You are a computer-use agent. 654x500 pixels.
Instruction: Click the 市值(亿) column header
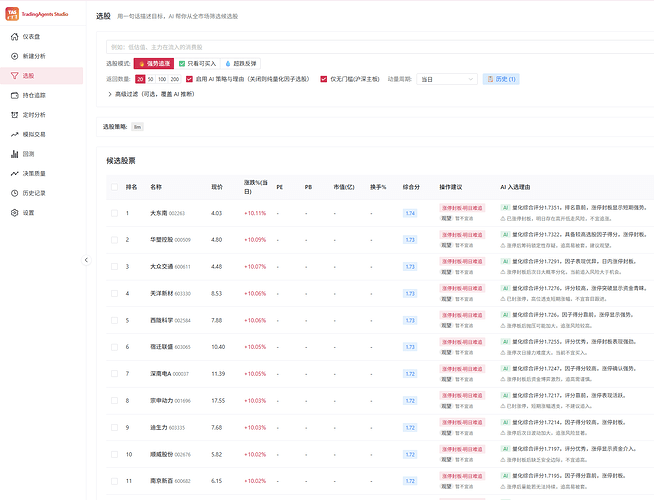(x=344, y=187)
